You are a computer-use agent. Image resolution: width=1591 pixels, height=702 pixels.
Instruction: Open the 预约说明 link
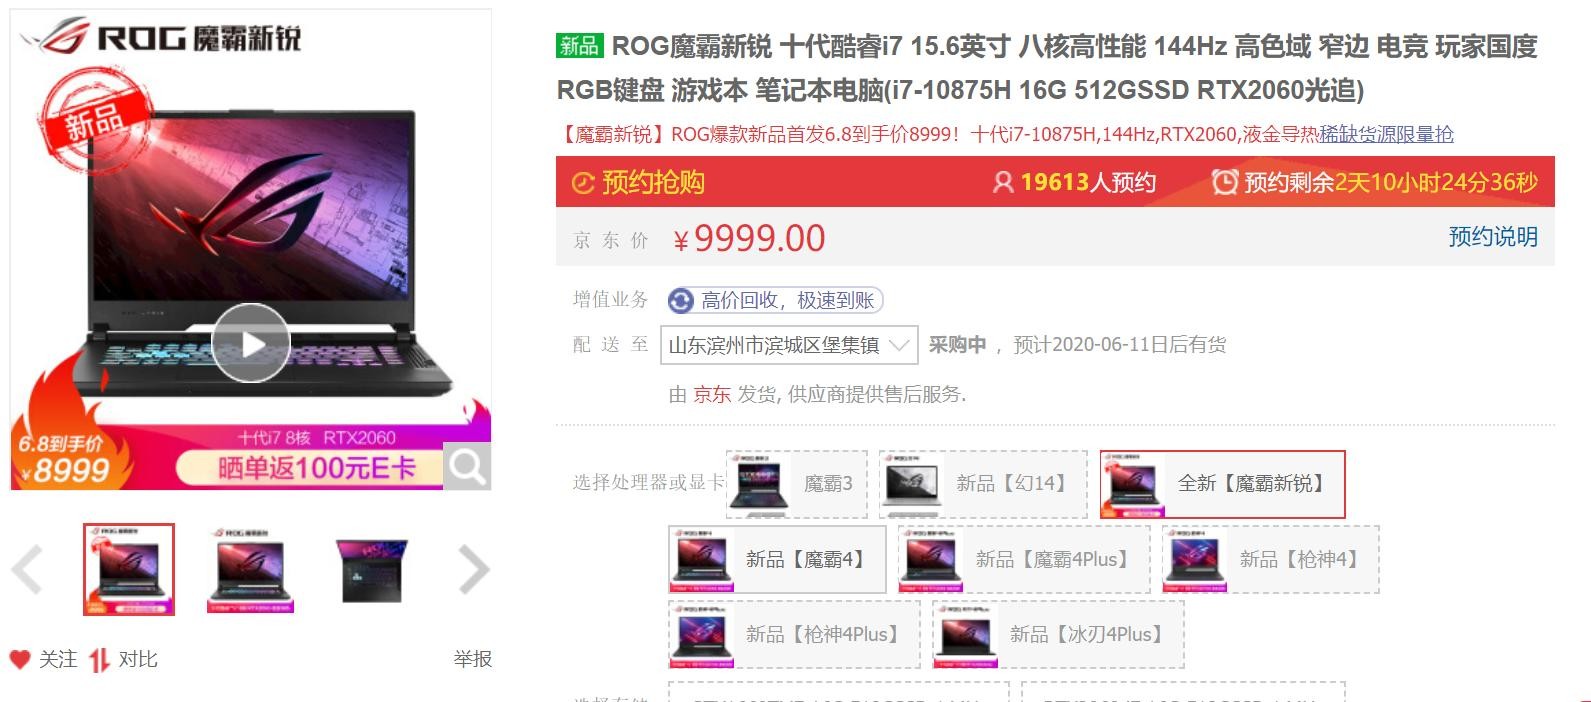click(x=1493, y=237)
